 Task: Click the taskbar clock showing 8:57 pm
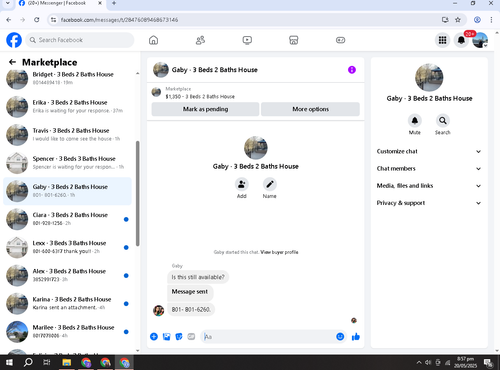point(465,362)
